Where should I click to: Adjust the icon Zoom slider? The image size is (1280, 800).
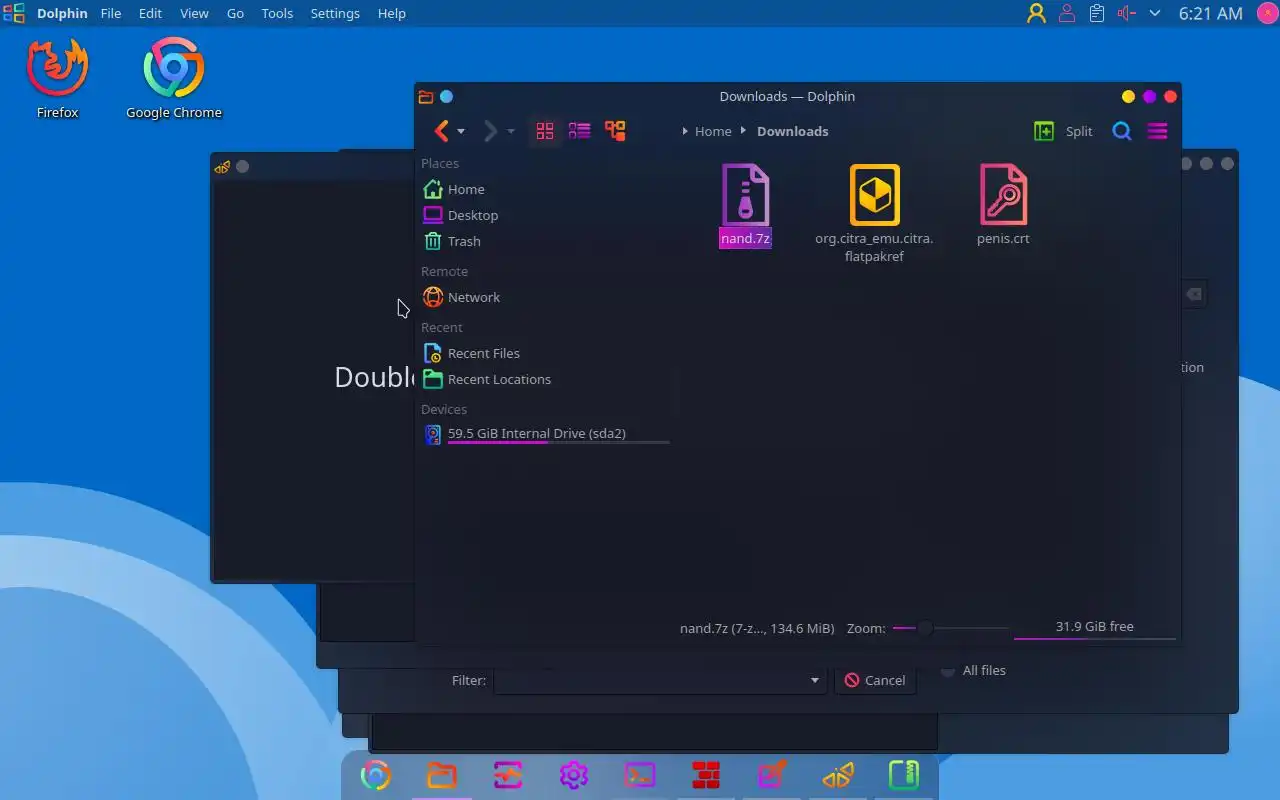[950, 628]
